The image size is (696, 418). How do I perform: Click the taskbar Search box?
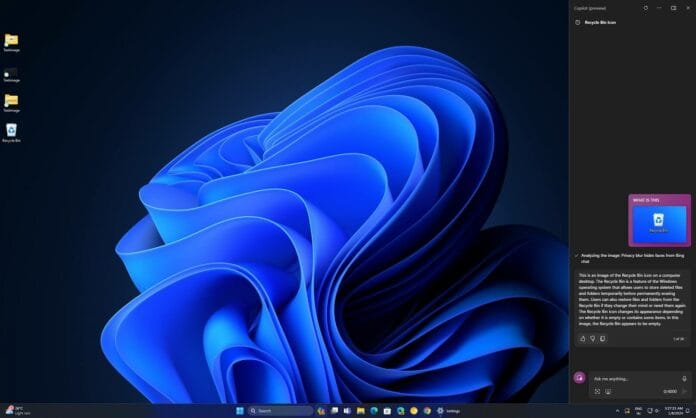(280, 411)
